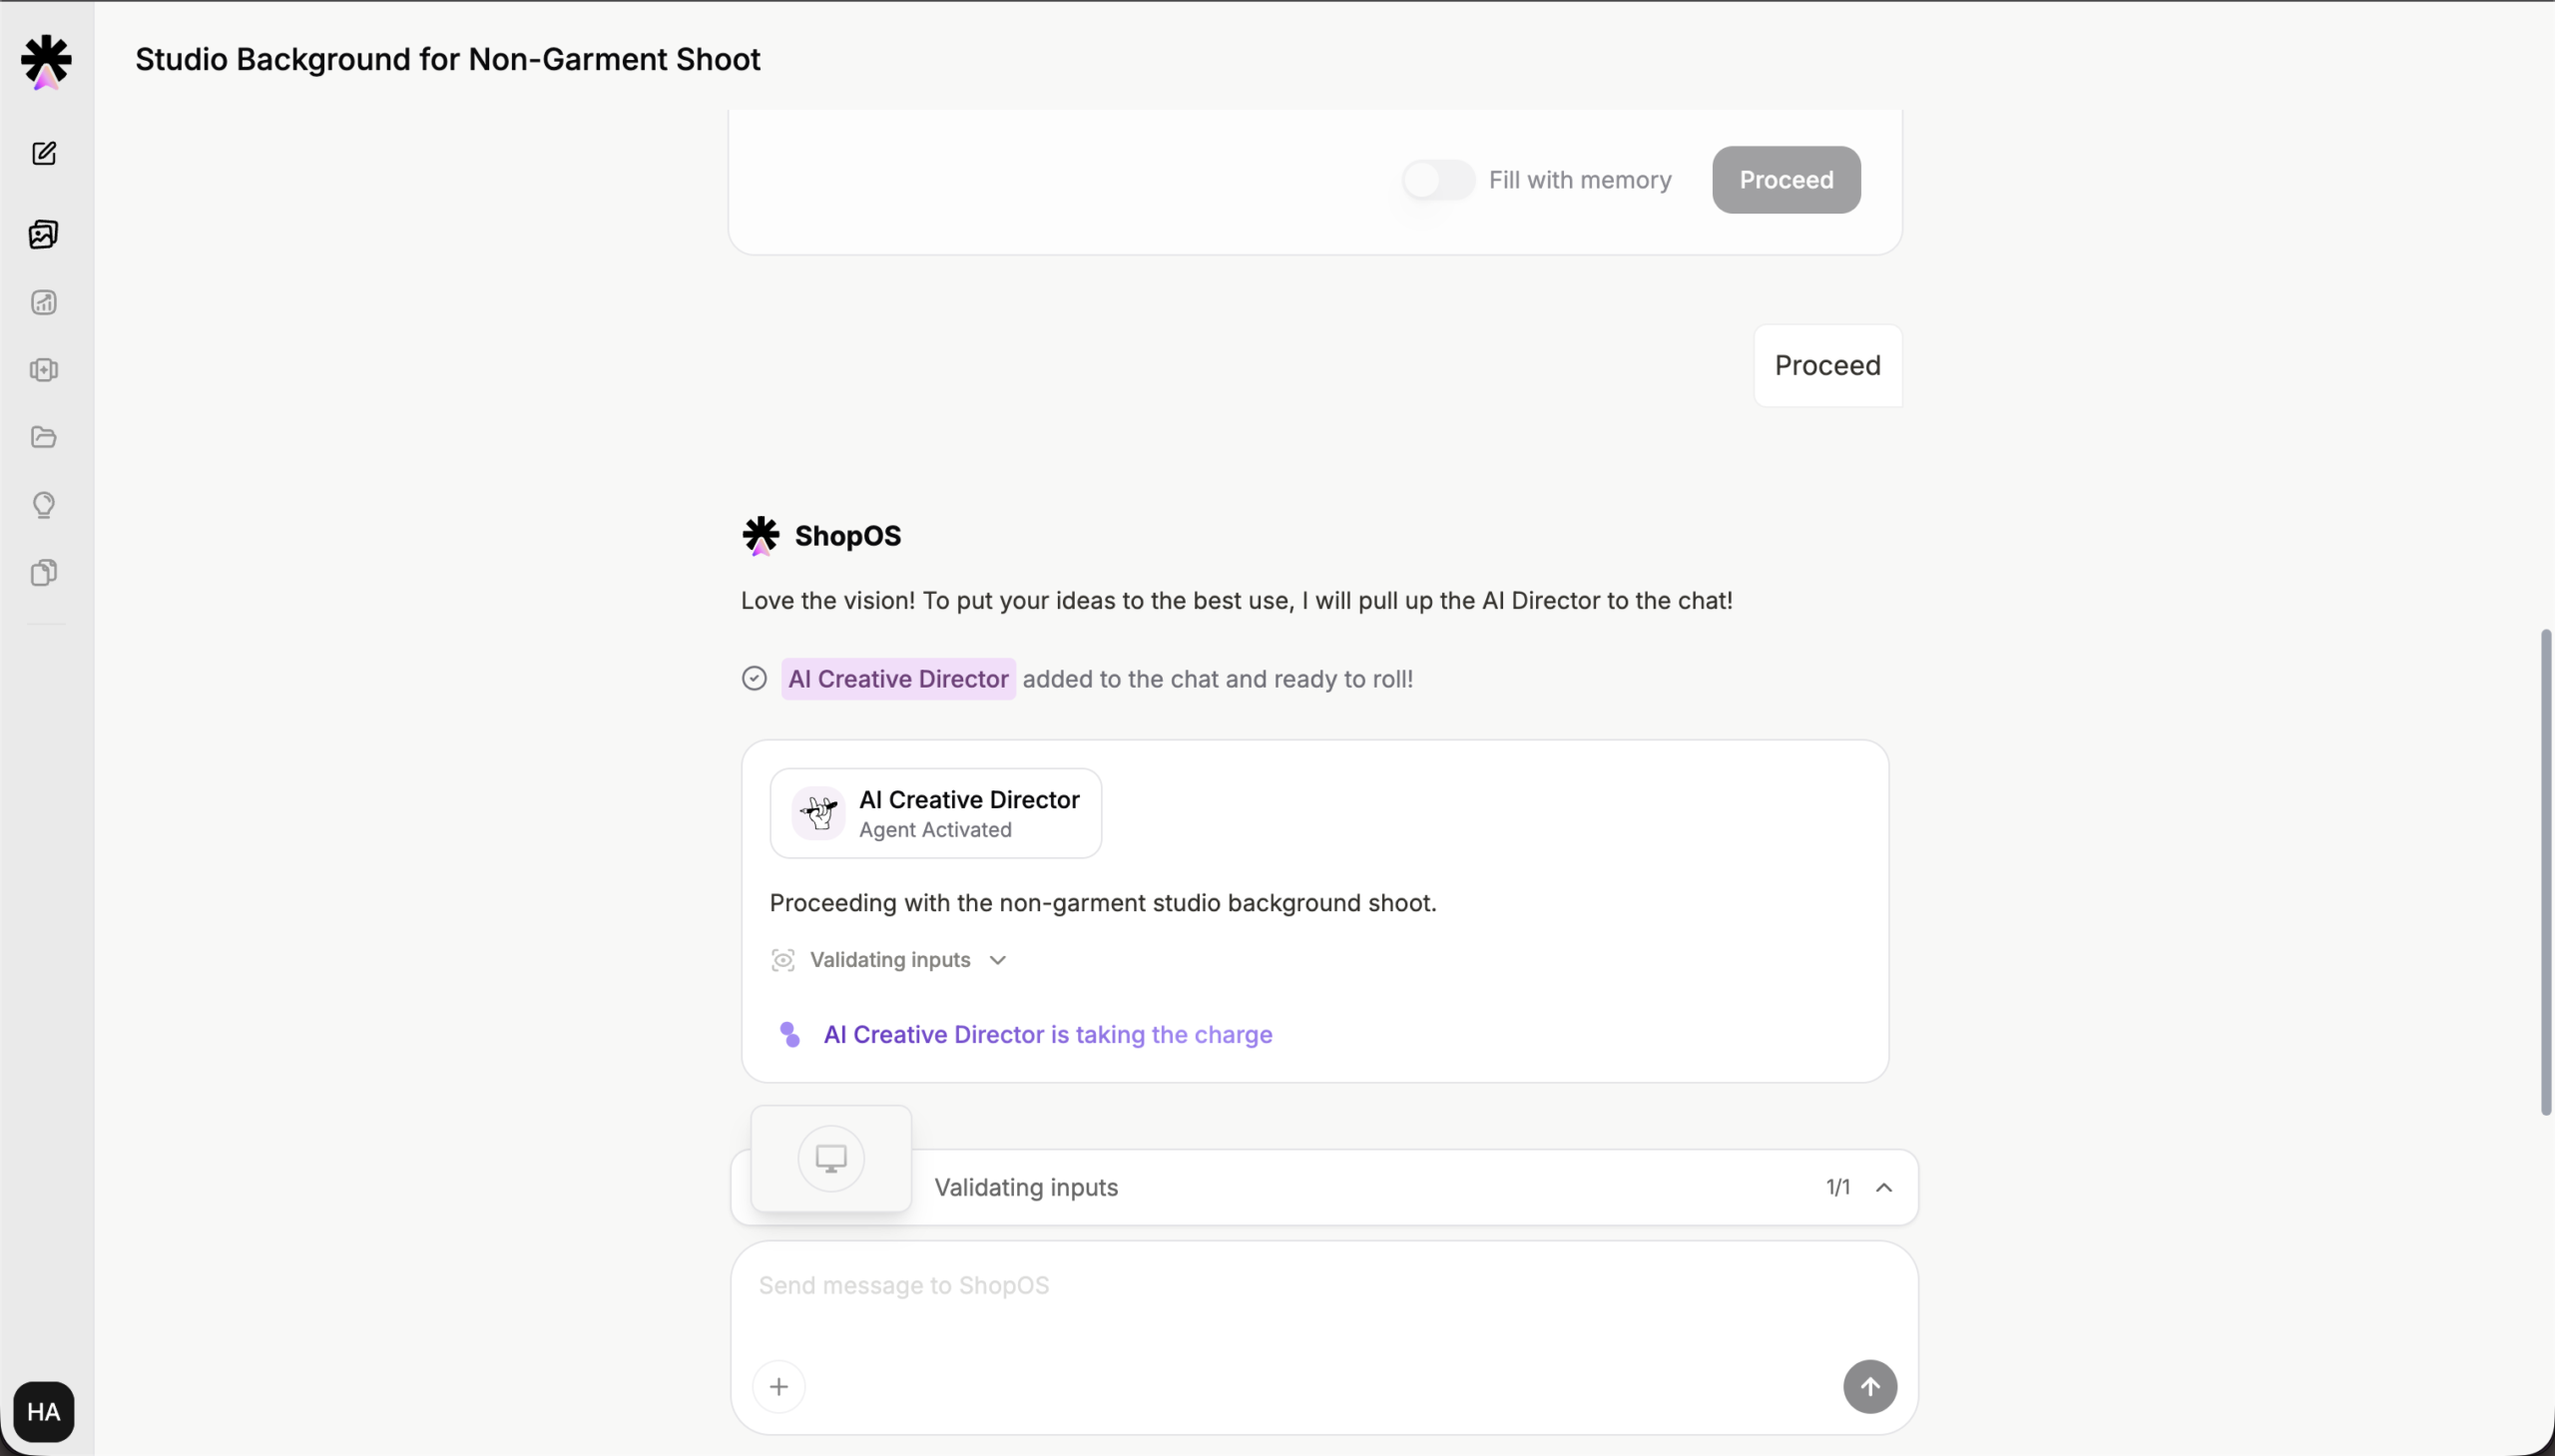
Task: Expand the Validating inputs dropdown chevron
Action: 997,960
